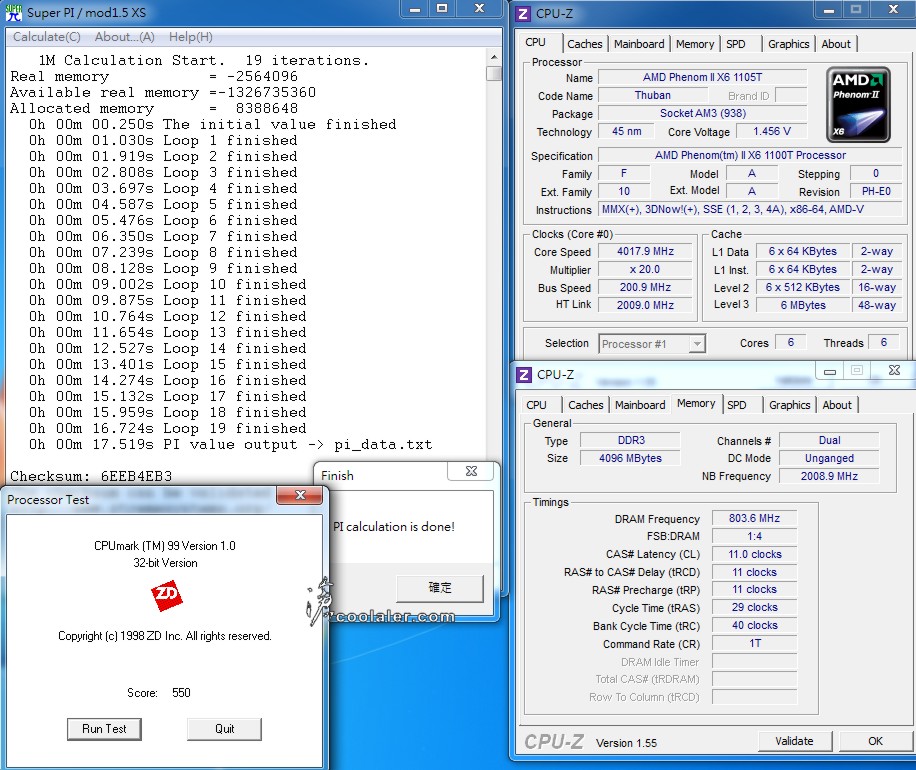Confirm the Finish dialog with 確定 button
Image resolution: width=916 pixels, height=770 pixels.
point(440,588)
